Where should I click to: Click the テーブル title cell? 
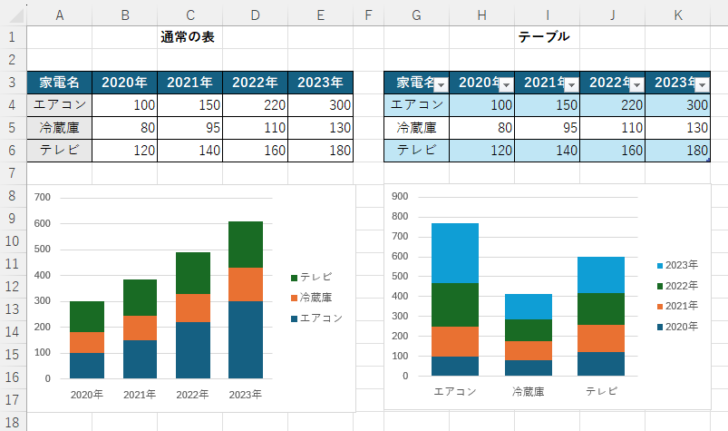(546, 37)
